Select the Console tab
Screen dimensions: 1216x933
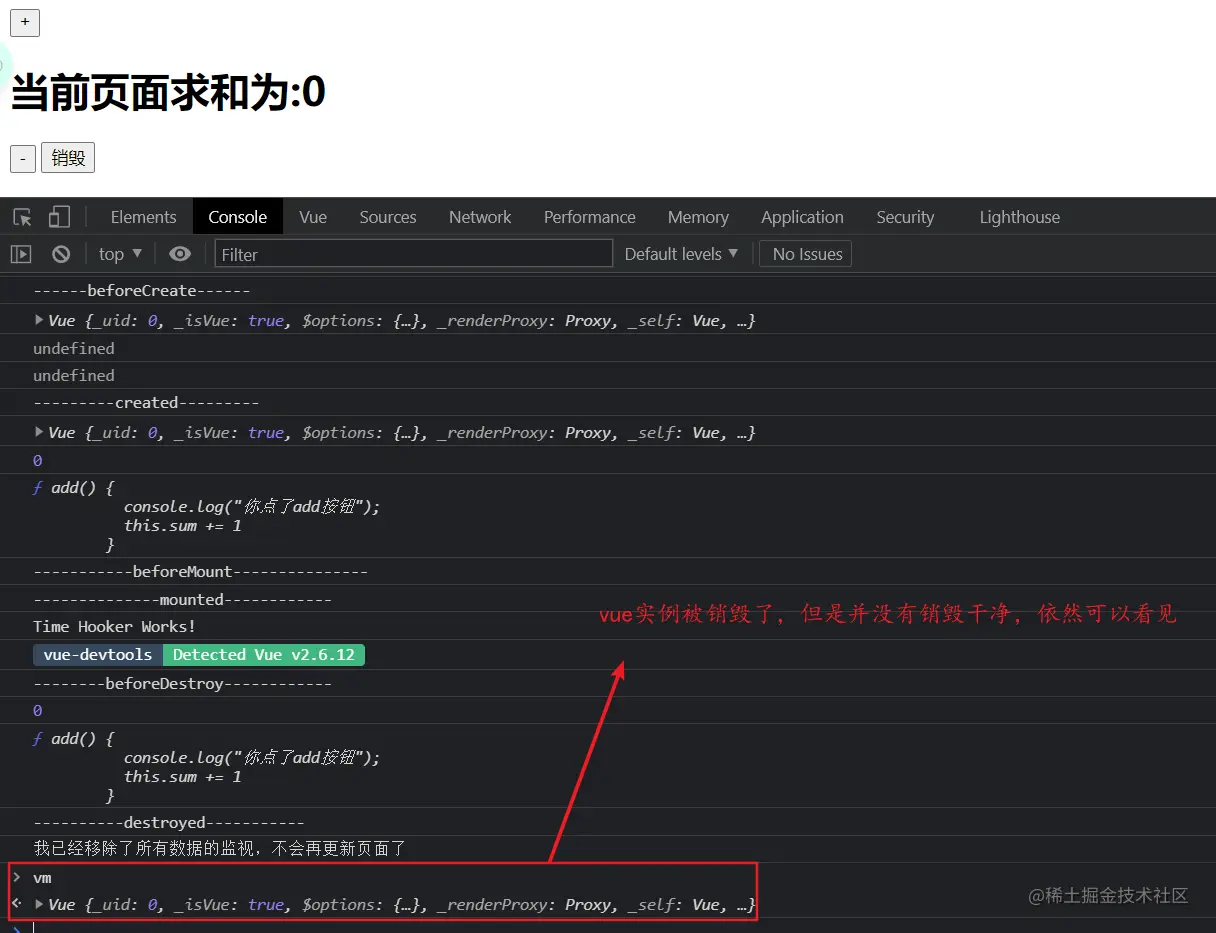[x=238, y=217]
